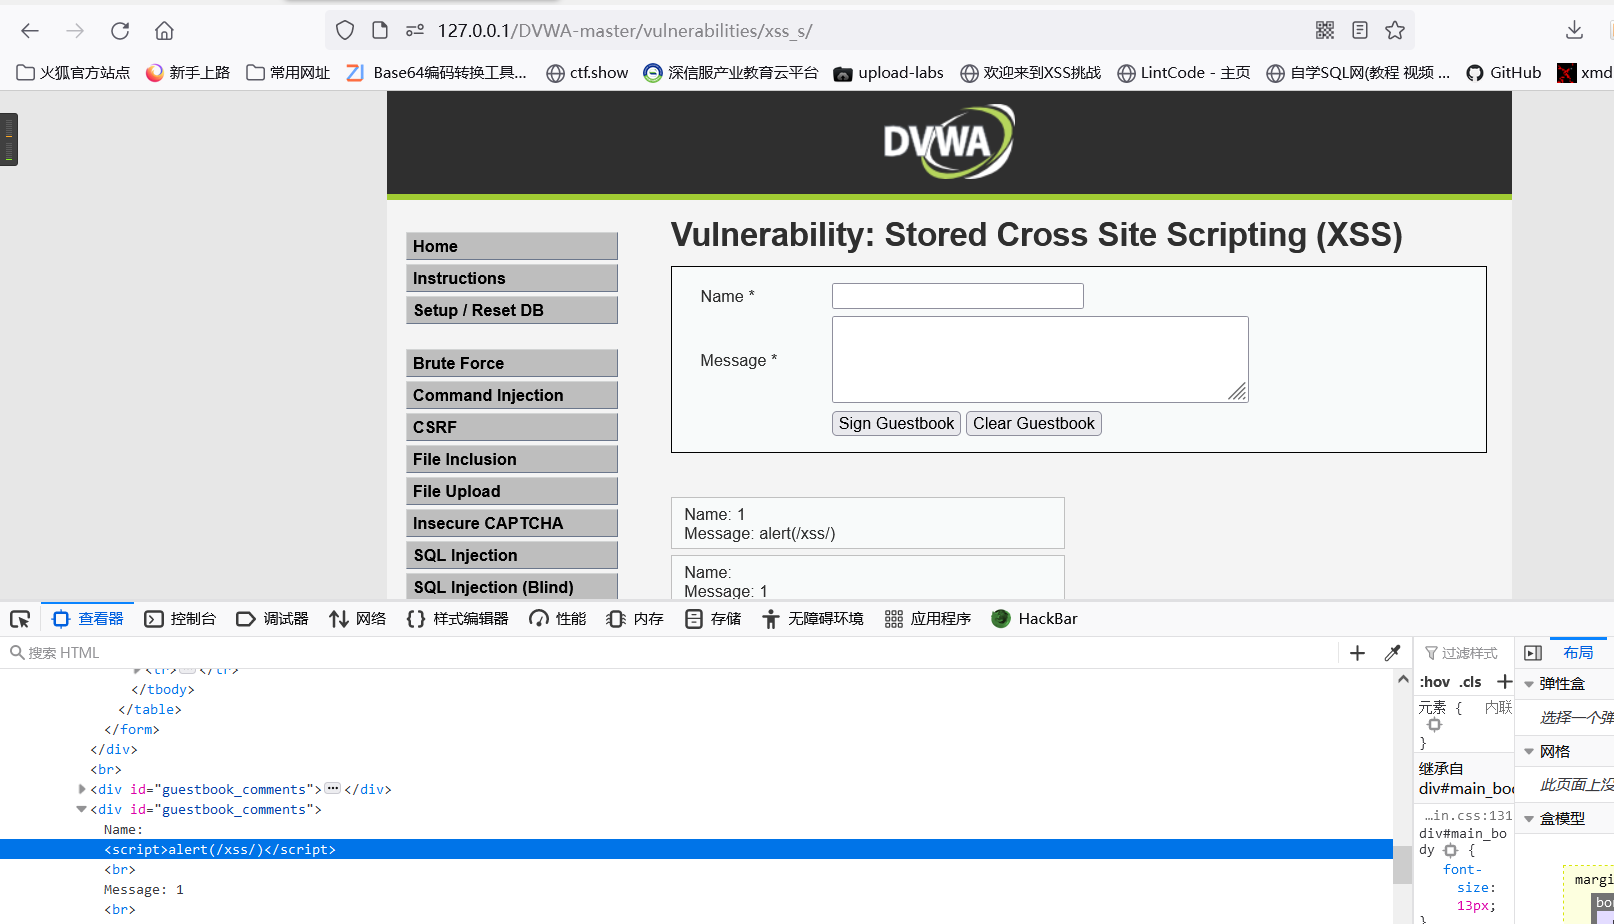Click the sidebar toggle icon next to the 布局 tab
The image size is (1614, 924).
(1533, 652)
